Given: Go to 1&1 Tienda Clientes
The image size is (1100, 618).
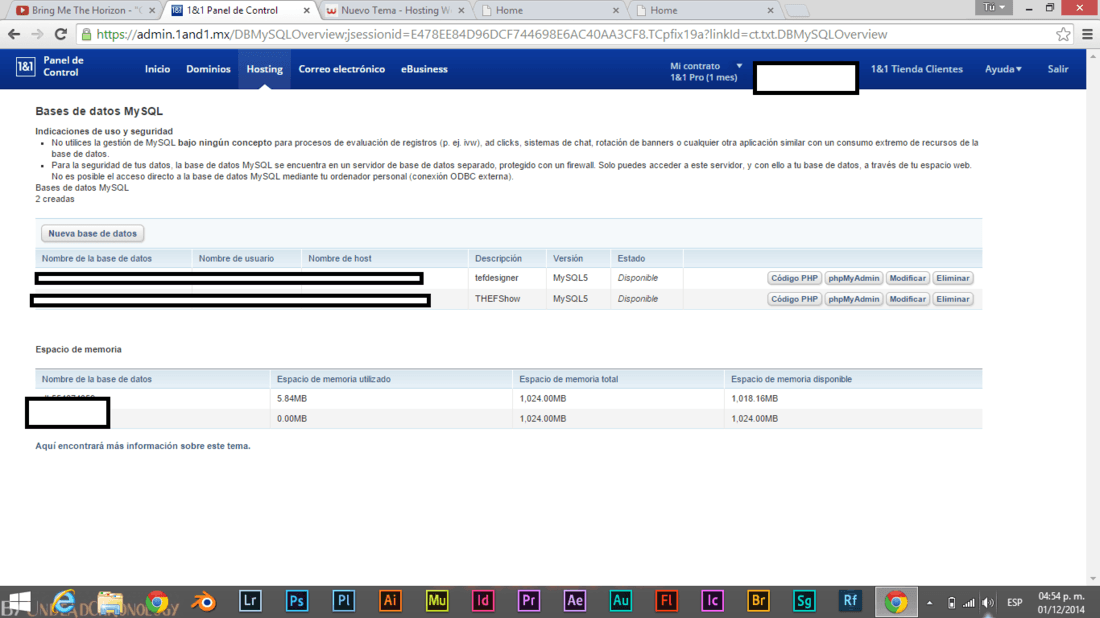Looking at the screenshot, I should pyautogui.click(x=917, y=69).
